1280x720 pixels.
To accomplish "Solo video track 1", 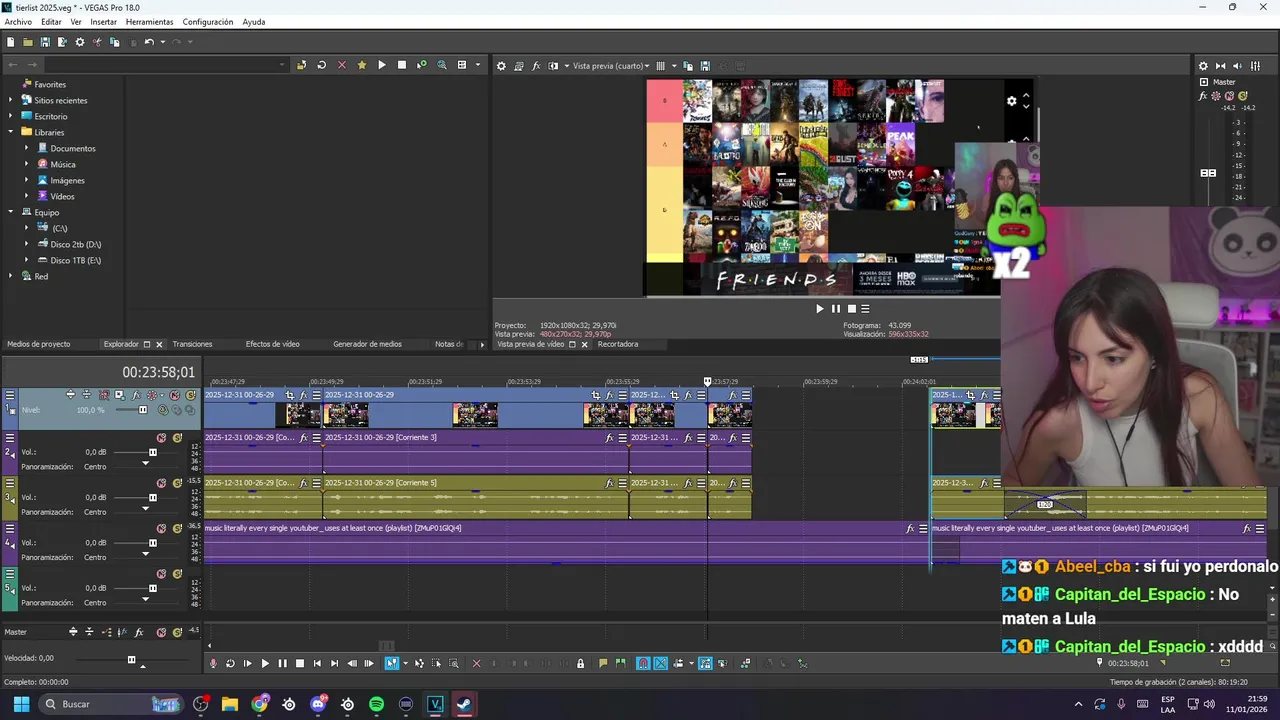I will coord(190,395).
